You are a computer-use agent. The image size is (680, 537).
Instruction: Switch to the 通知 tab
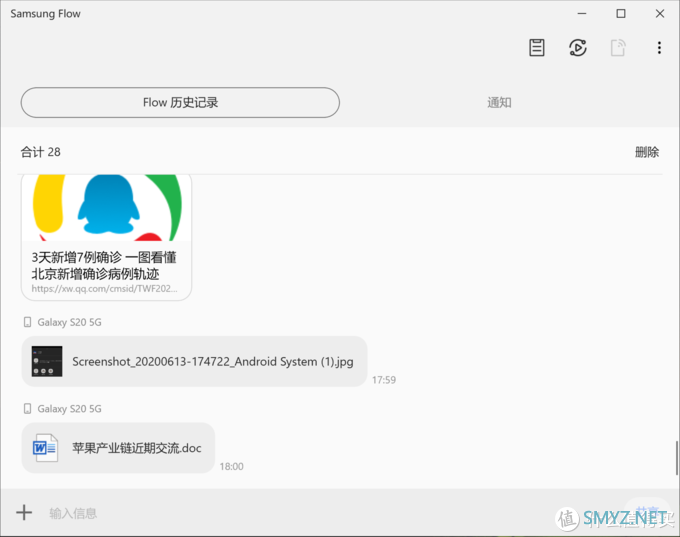tap(499, 103)
